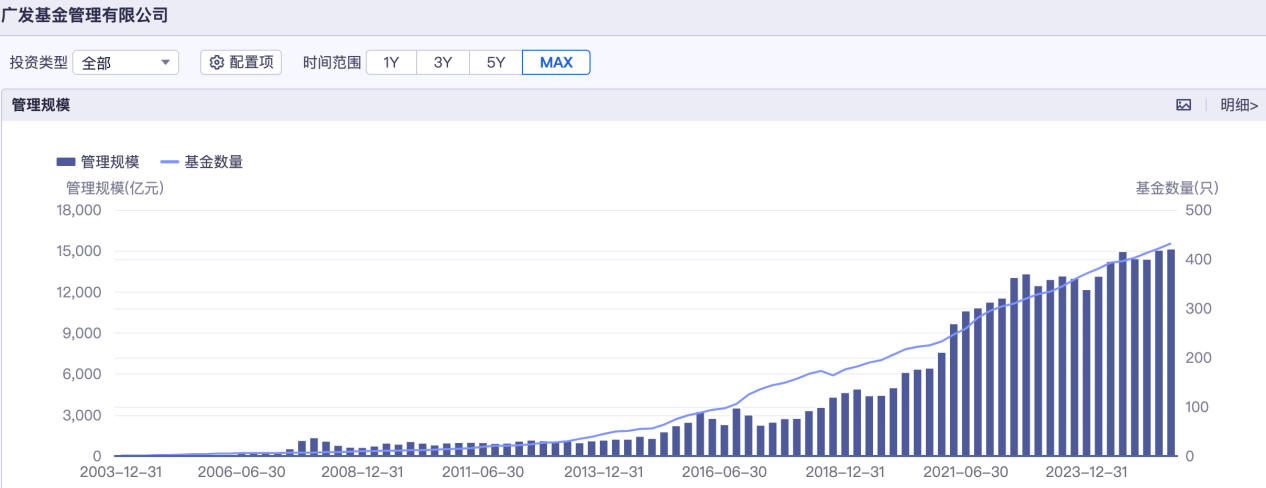Click the save-as-image icon beside 明细

coord(1183,105)
